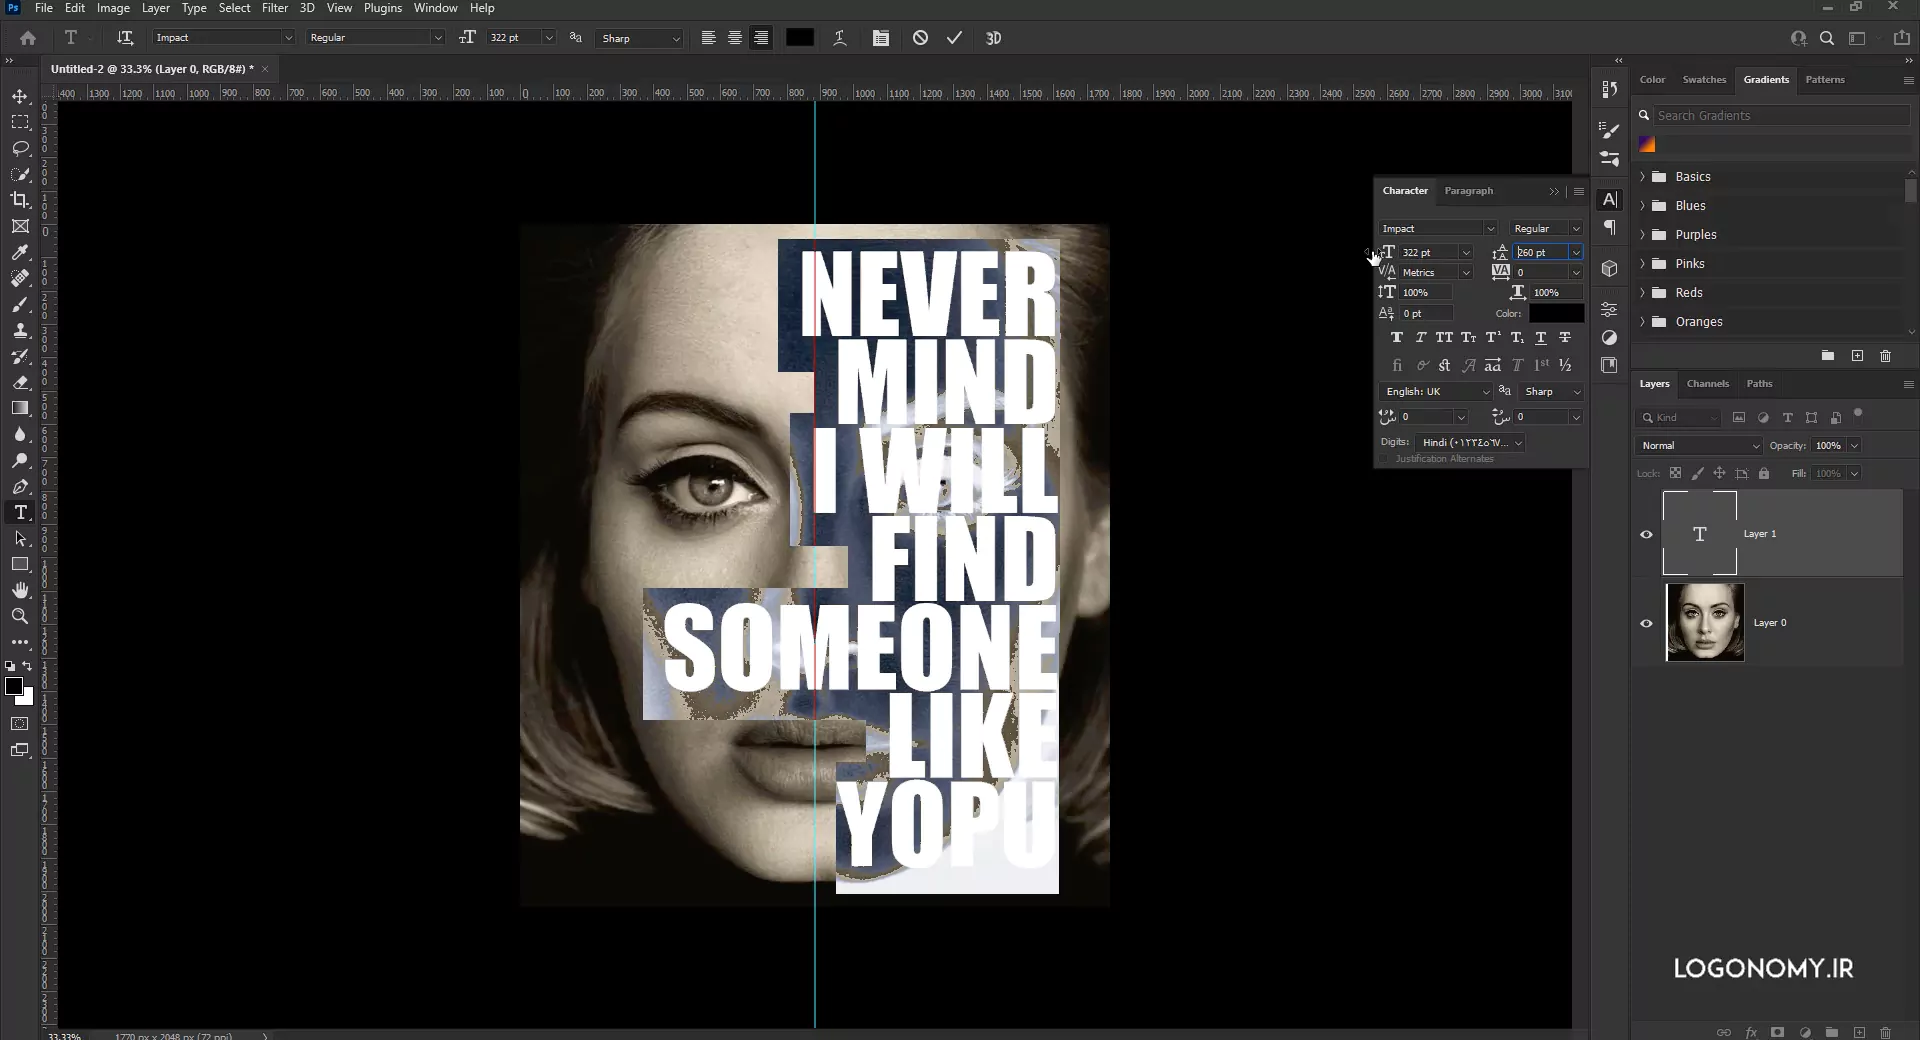
Task: Select the Move tool
Action: pos(20,96)
